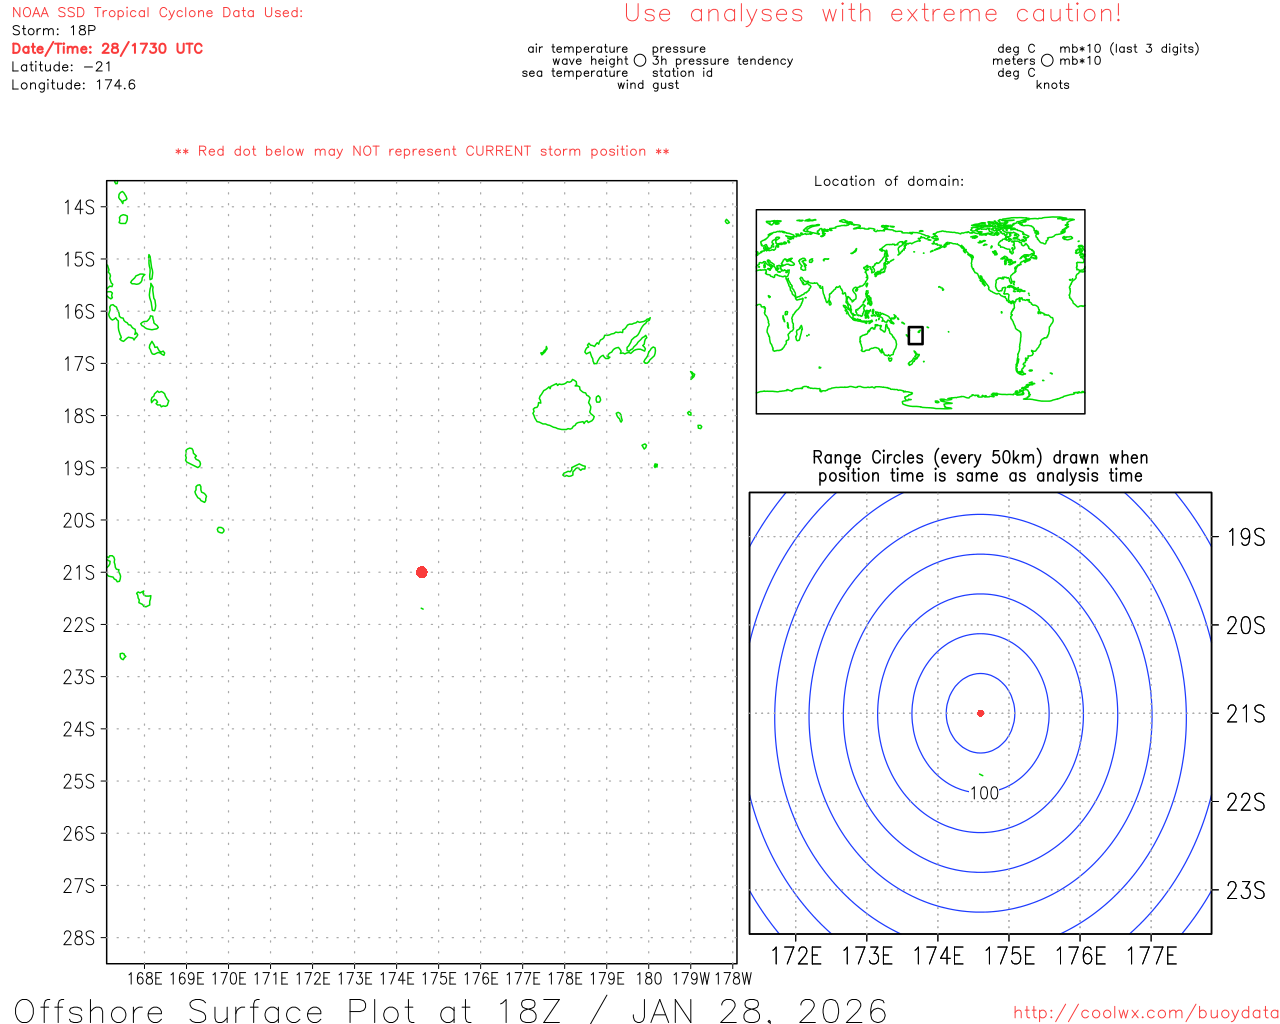Image resolution: width=1280 pixels, height=1024 pixels.
Task: Click the largest green Fiji island outline
Action: coord(564,405)
